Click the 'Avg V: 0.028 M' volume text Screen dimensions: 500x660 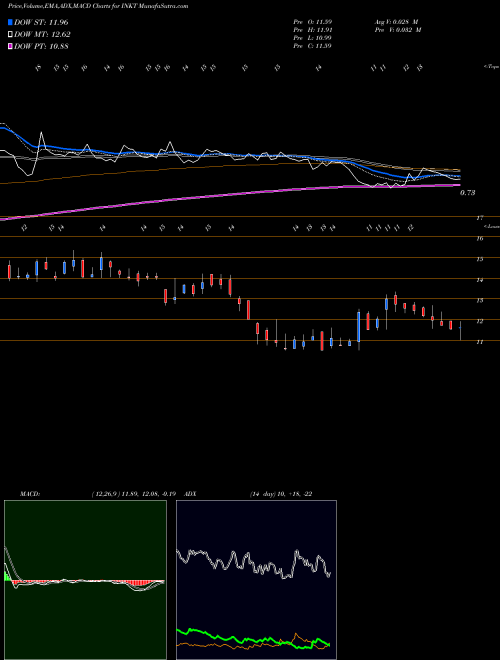pyautogui.click(x=398, y=21)
